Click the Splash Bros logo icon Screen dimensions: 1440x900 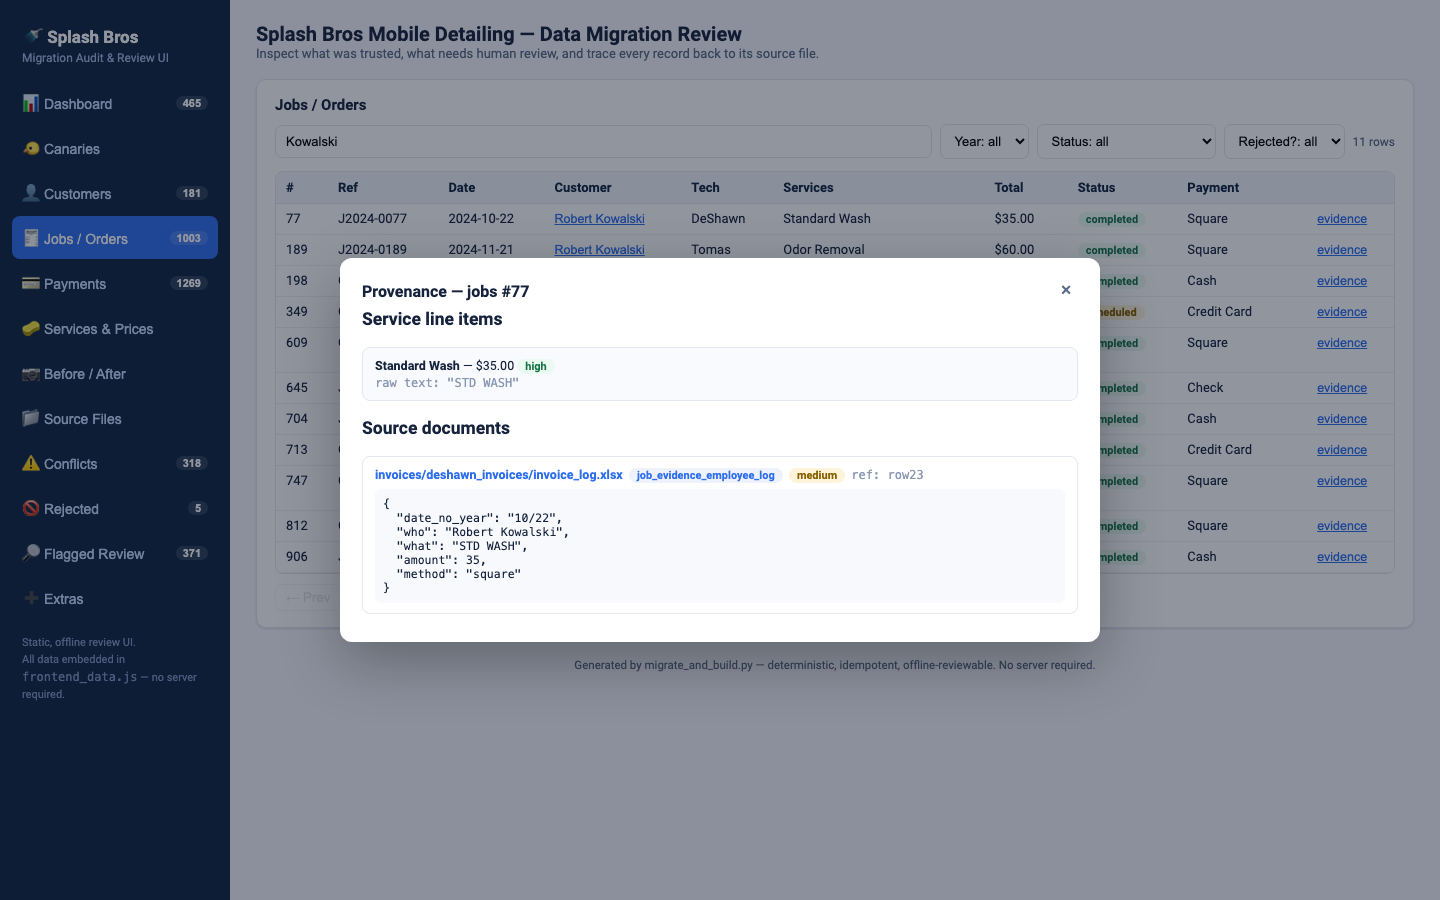(x=34, y=37)
